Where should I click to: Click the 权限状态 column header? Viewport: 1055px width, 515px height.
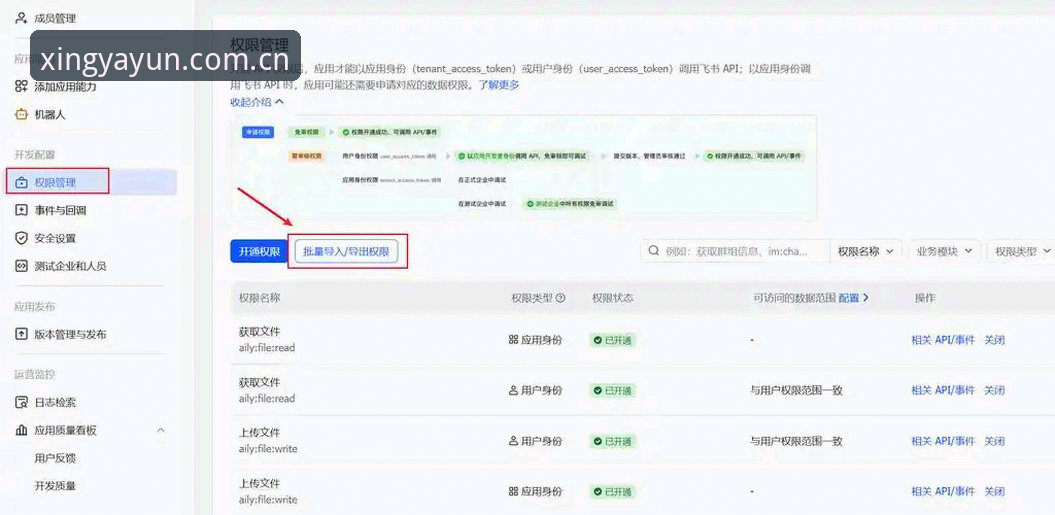[613, 298]
